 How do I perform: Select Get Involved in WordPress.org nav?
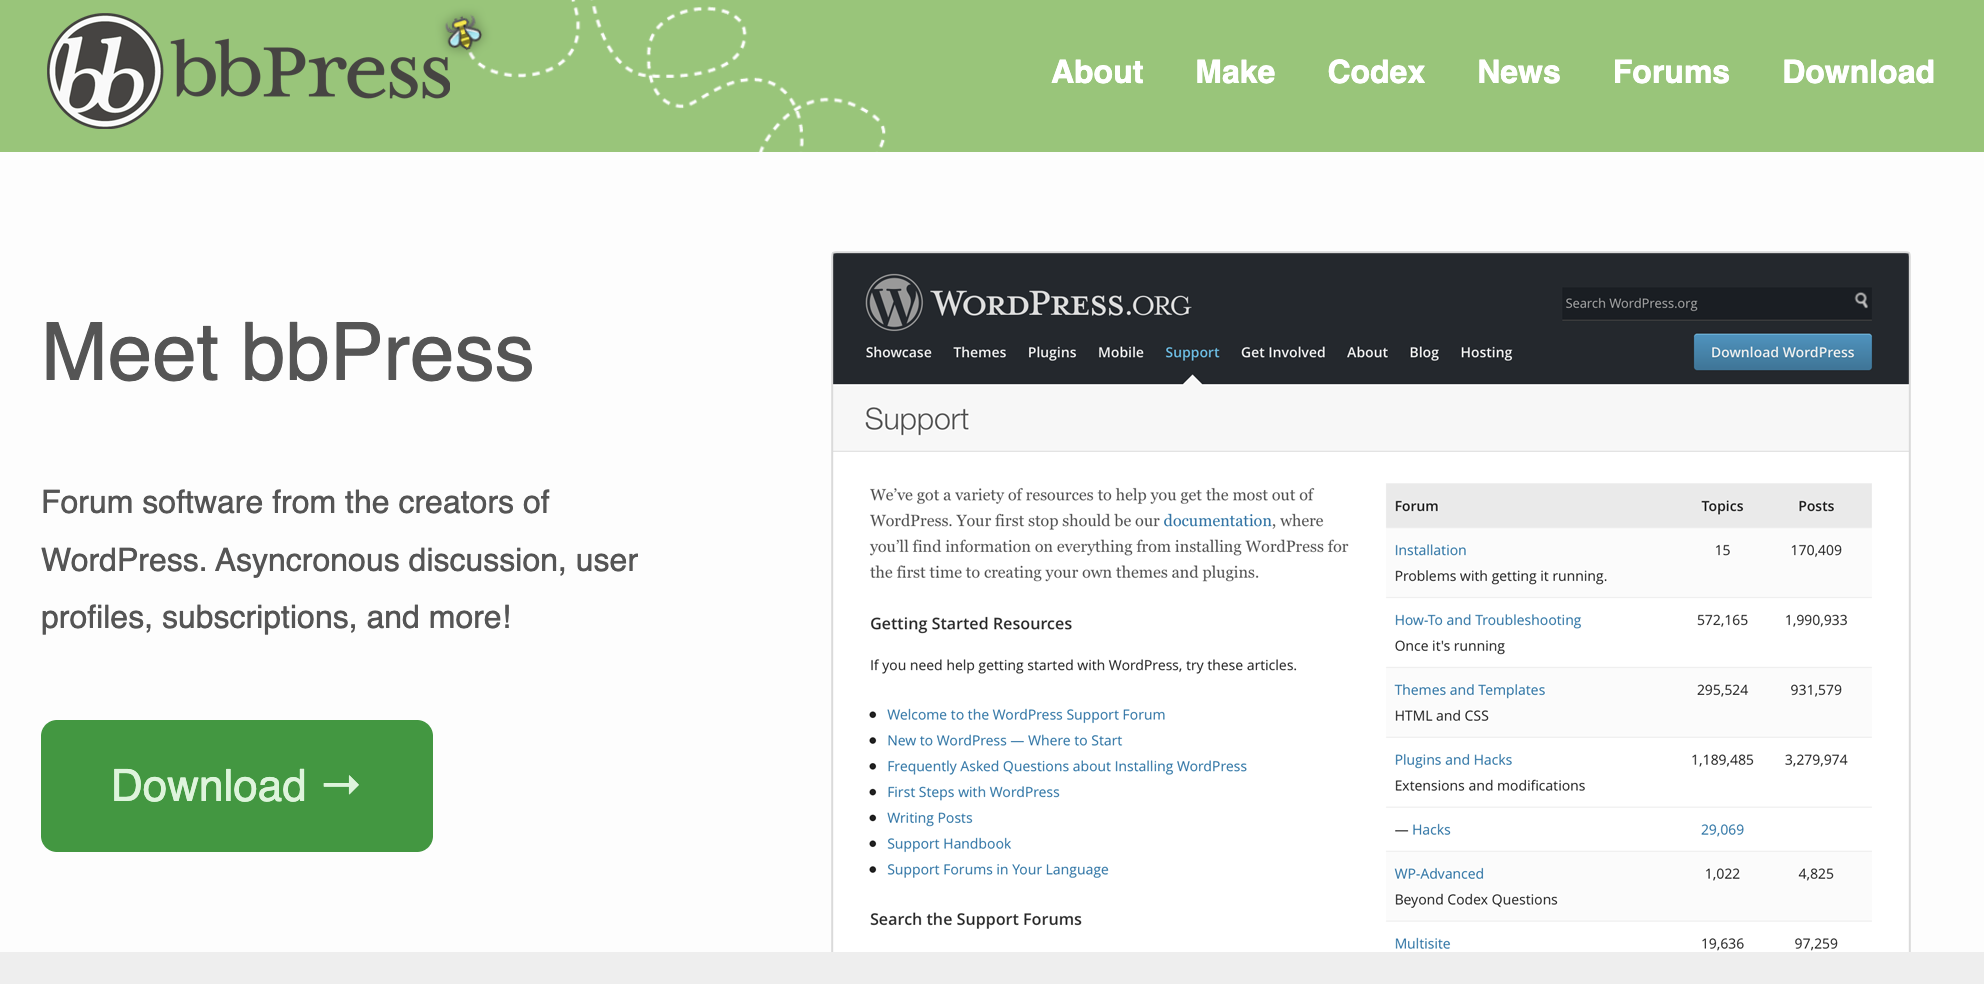point(1283,352)
